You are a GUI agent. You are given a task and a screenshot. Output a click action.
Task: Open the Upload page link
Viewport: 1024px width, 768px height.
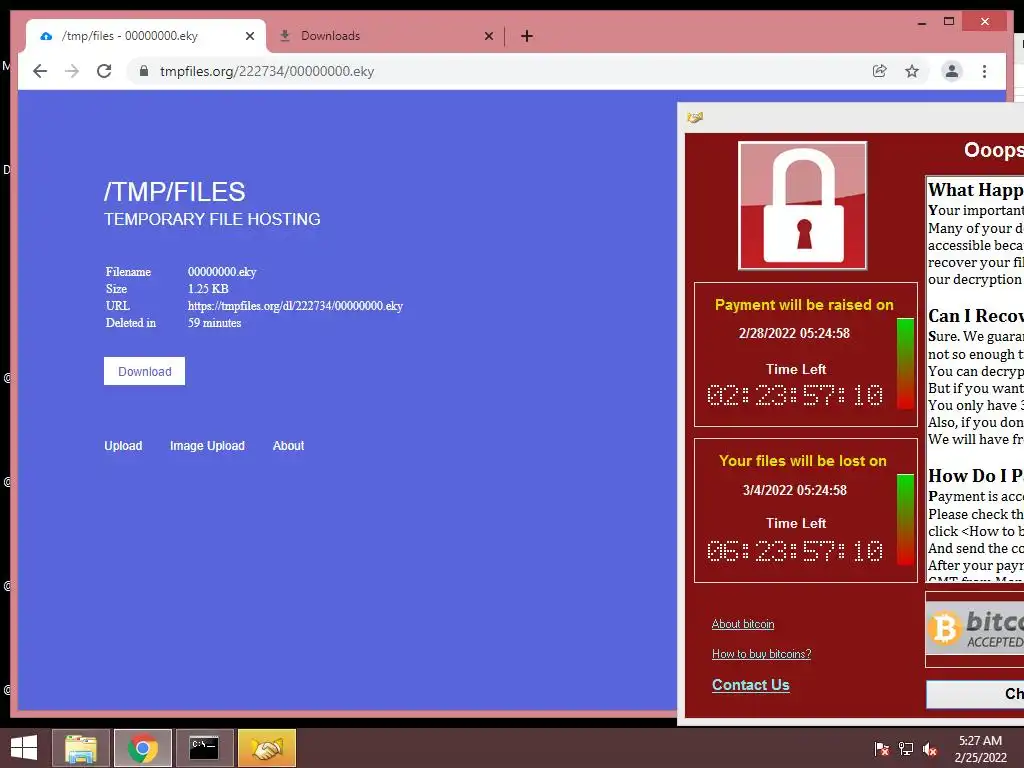[x=123, y=445]
